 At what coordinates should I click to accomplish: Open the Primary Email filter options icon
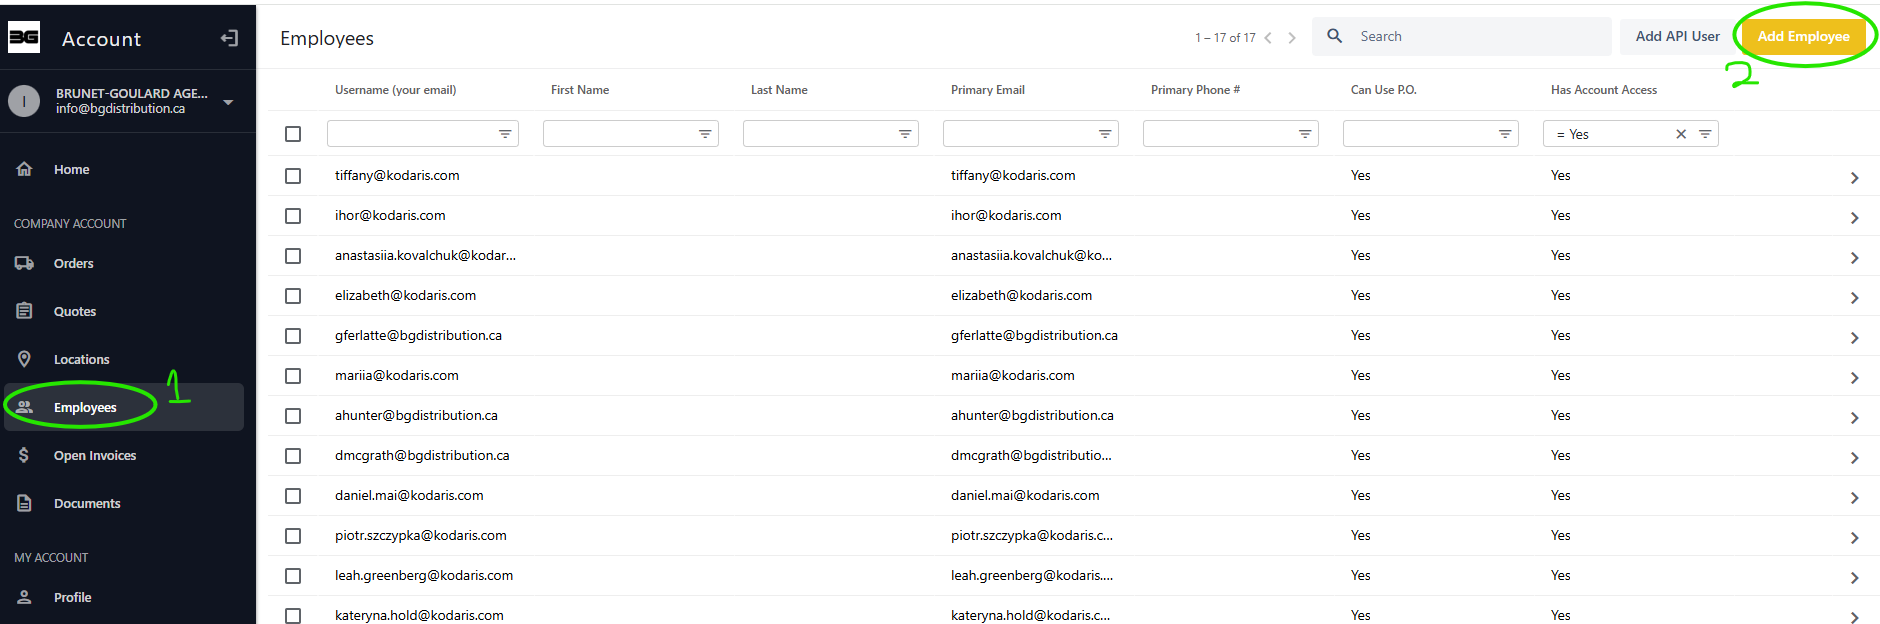coord(1105,134)
